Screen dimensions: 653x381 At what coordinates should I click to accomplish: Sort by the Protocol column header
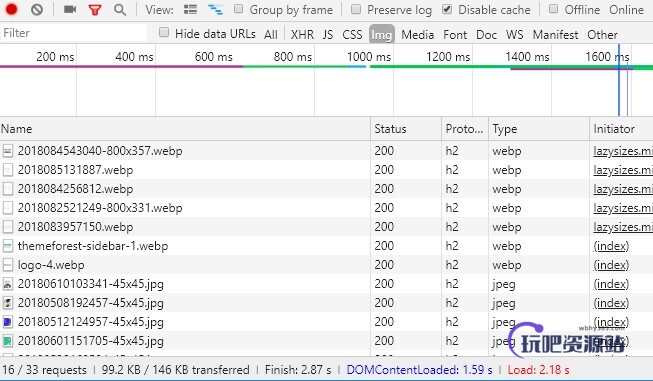pyautogui.click(x=465, y=129)
